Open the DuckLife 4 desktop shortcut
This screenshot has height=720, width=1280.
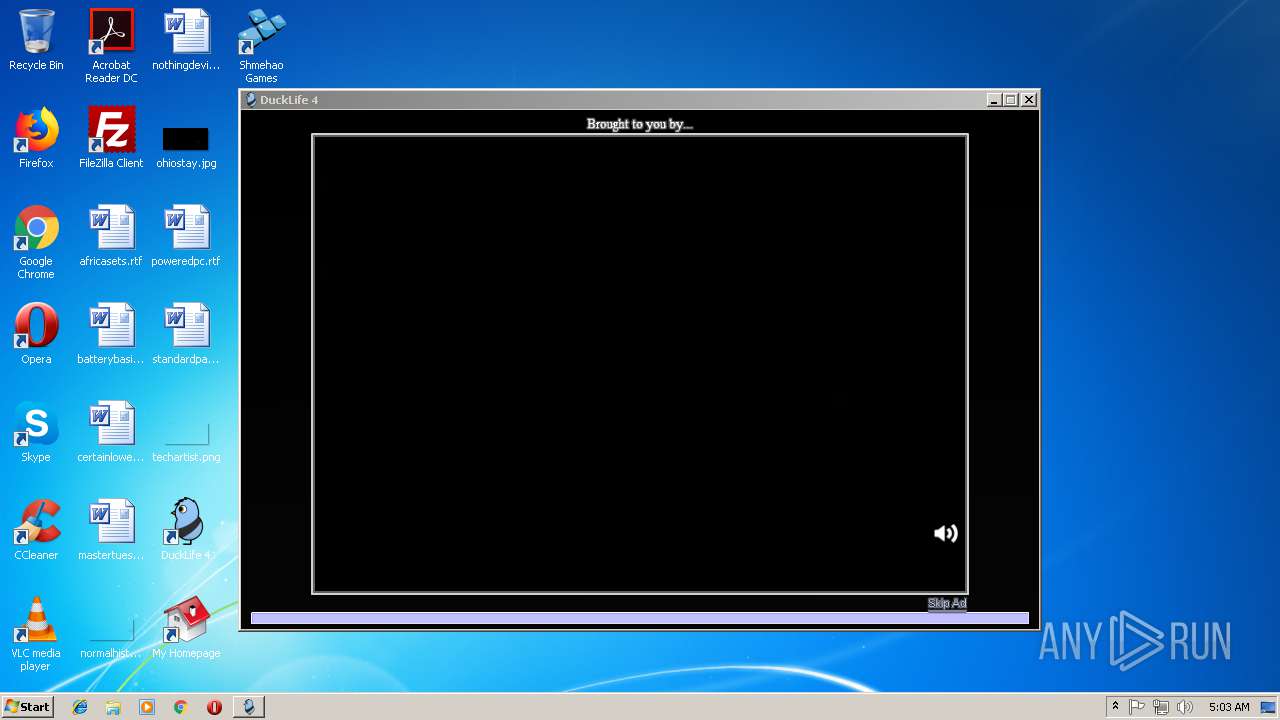(186, 530)
